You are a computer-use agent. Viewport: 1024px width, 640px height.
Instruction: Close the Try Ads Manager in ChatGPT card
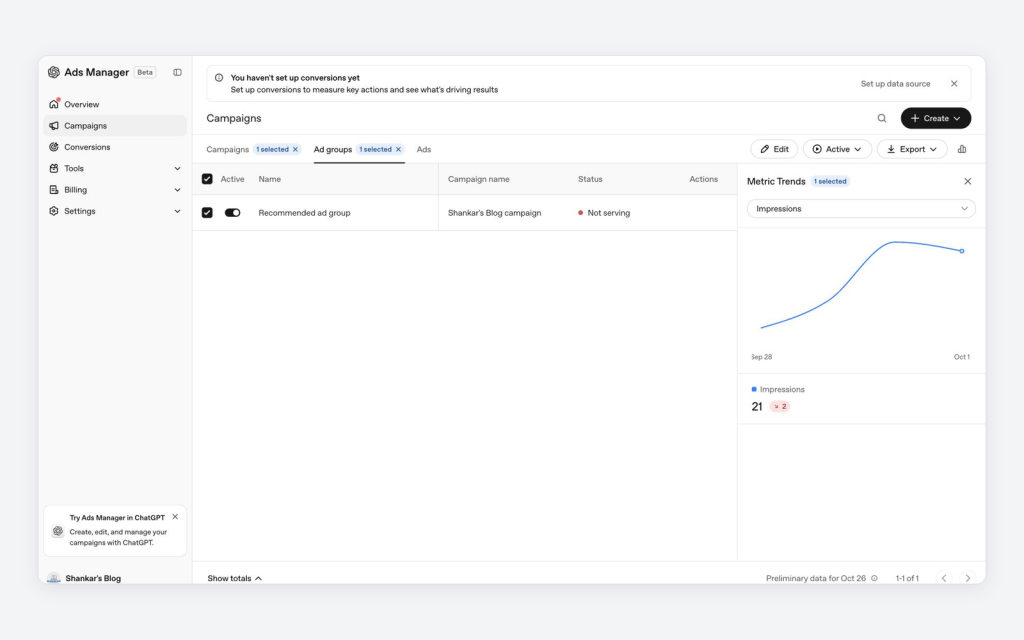click(x=175, y=517)
